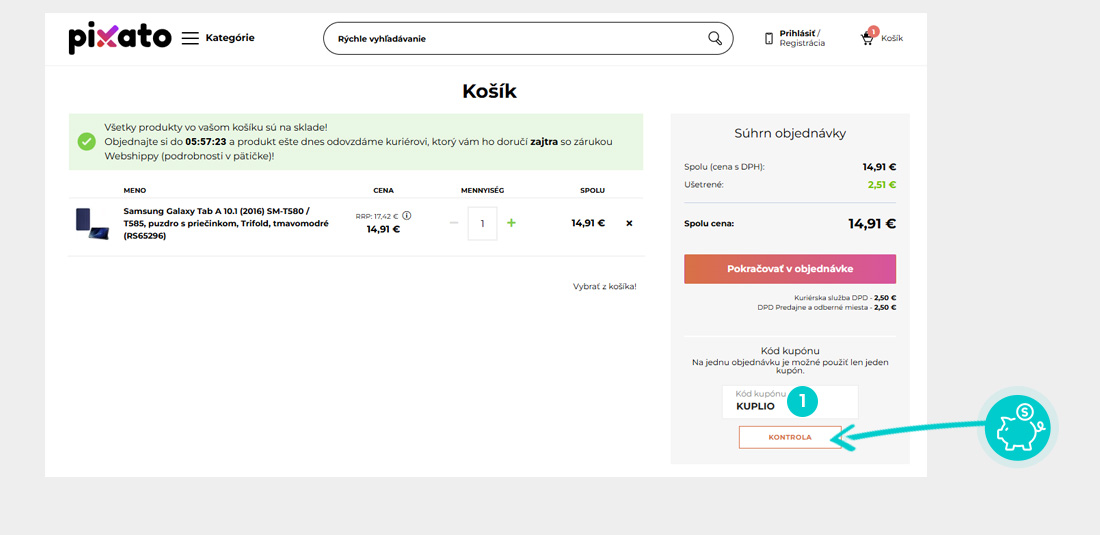Click Pokračovať v objednávke button
1100x535 pixels.
790,269
